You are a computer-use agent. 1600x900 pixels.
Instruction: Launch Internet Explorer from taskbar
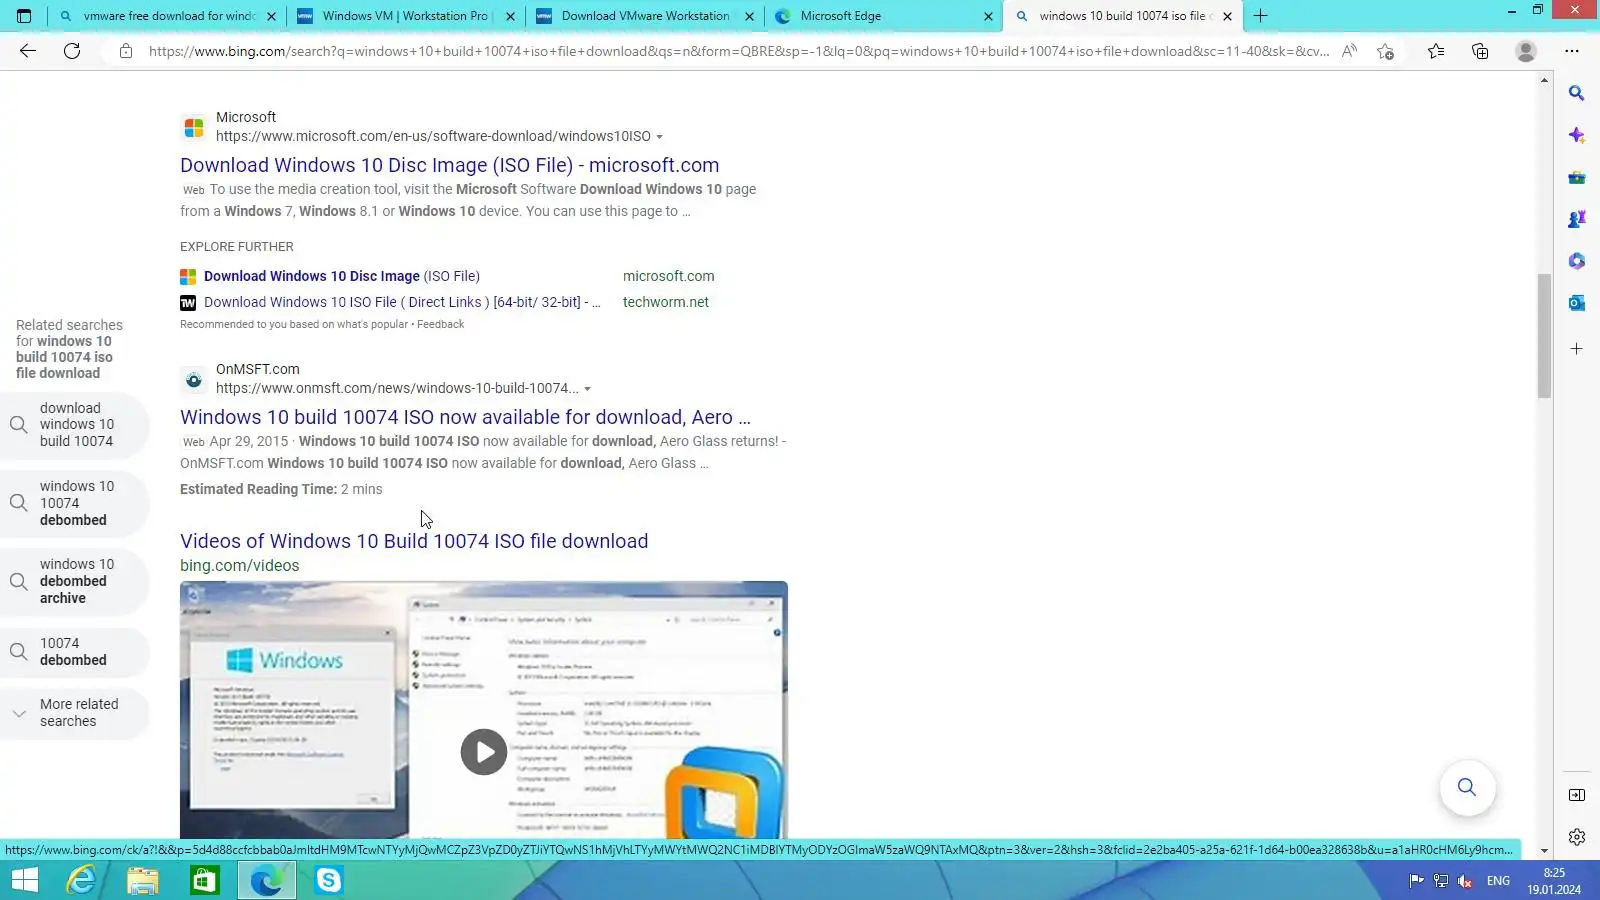click(81, 880)
